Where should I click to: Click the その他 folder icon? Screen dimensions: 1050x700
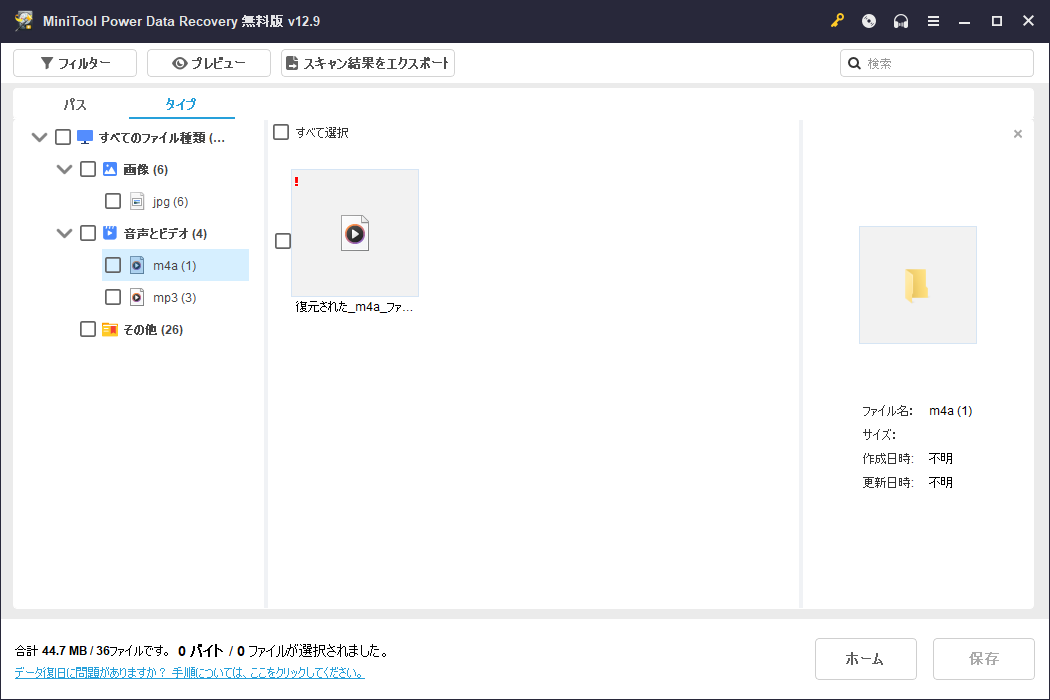[110, 330]
